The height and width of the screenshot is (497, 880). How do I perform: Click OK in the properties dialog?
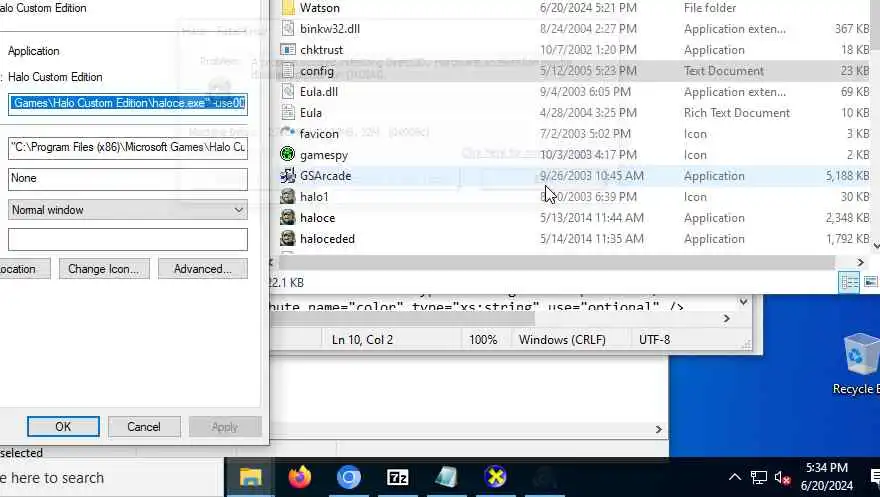click(63, 427)
